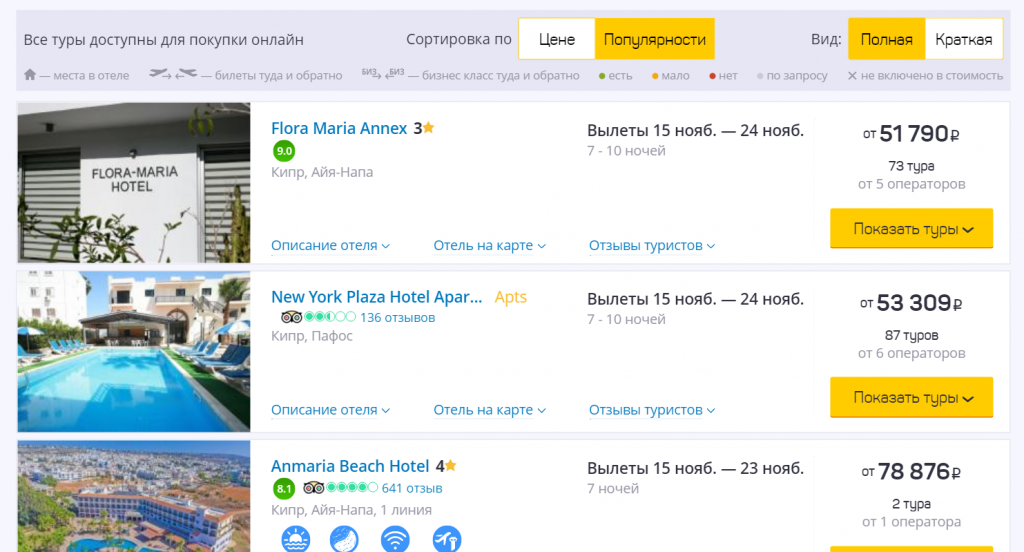Sort results by Цене
This screenshot has width=1024, height=552.
coord(556,39)
